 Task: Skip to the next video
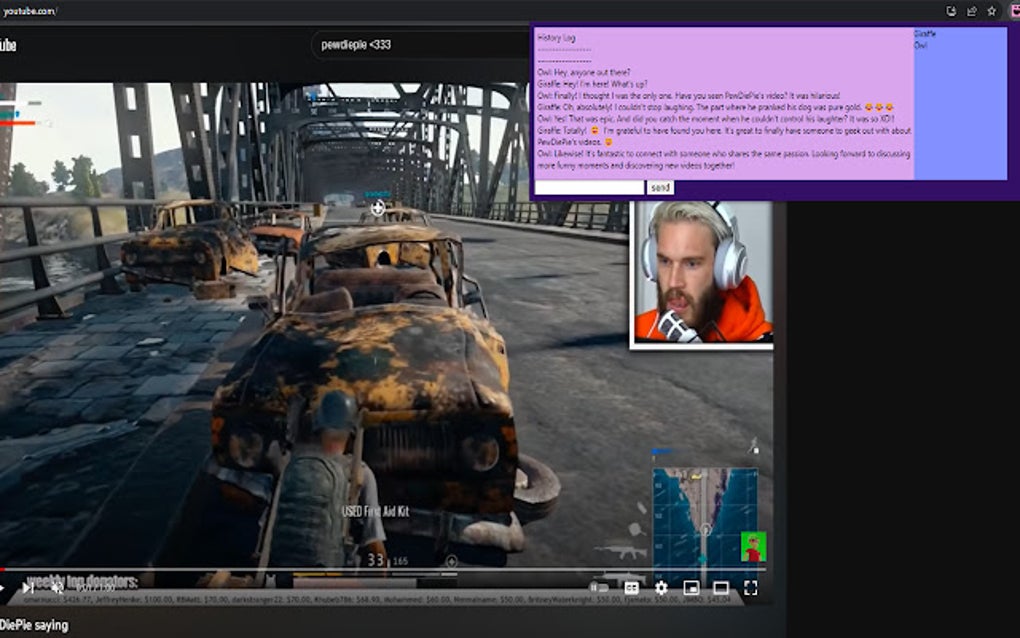[x=28, y=588]
